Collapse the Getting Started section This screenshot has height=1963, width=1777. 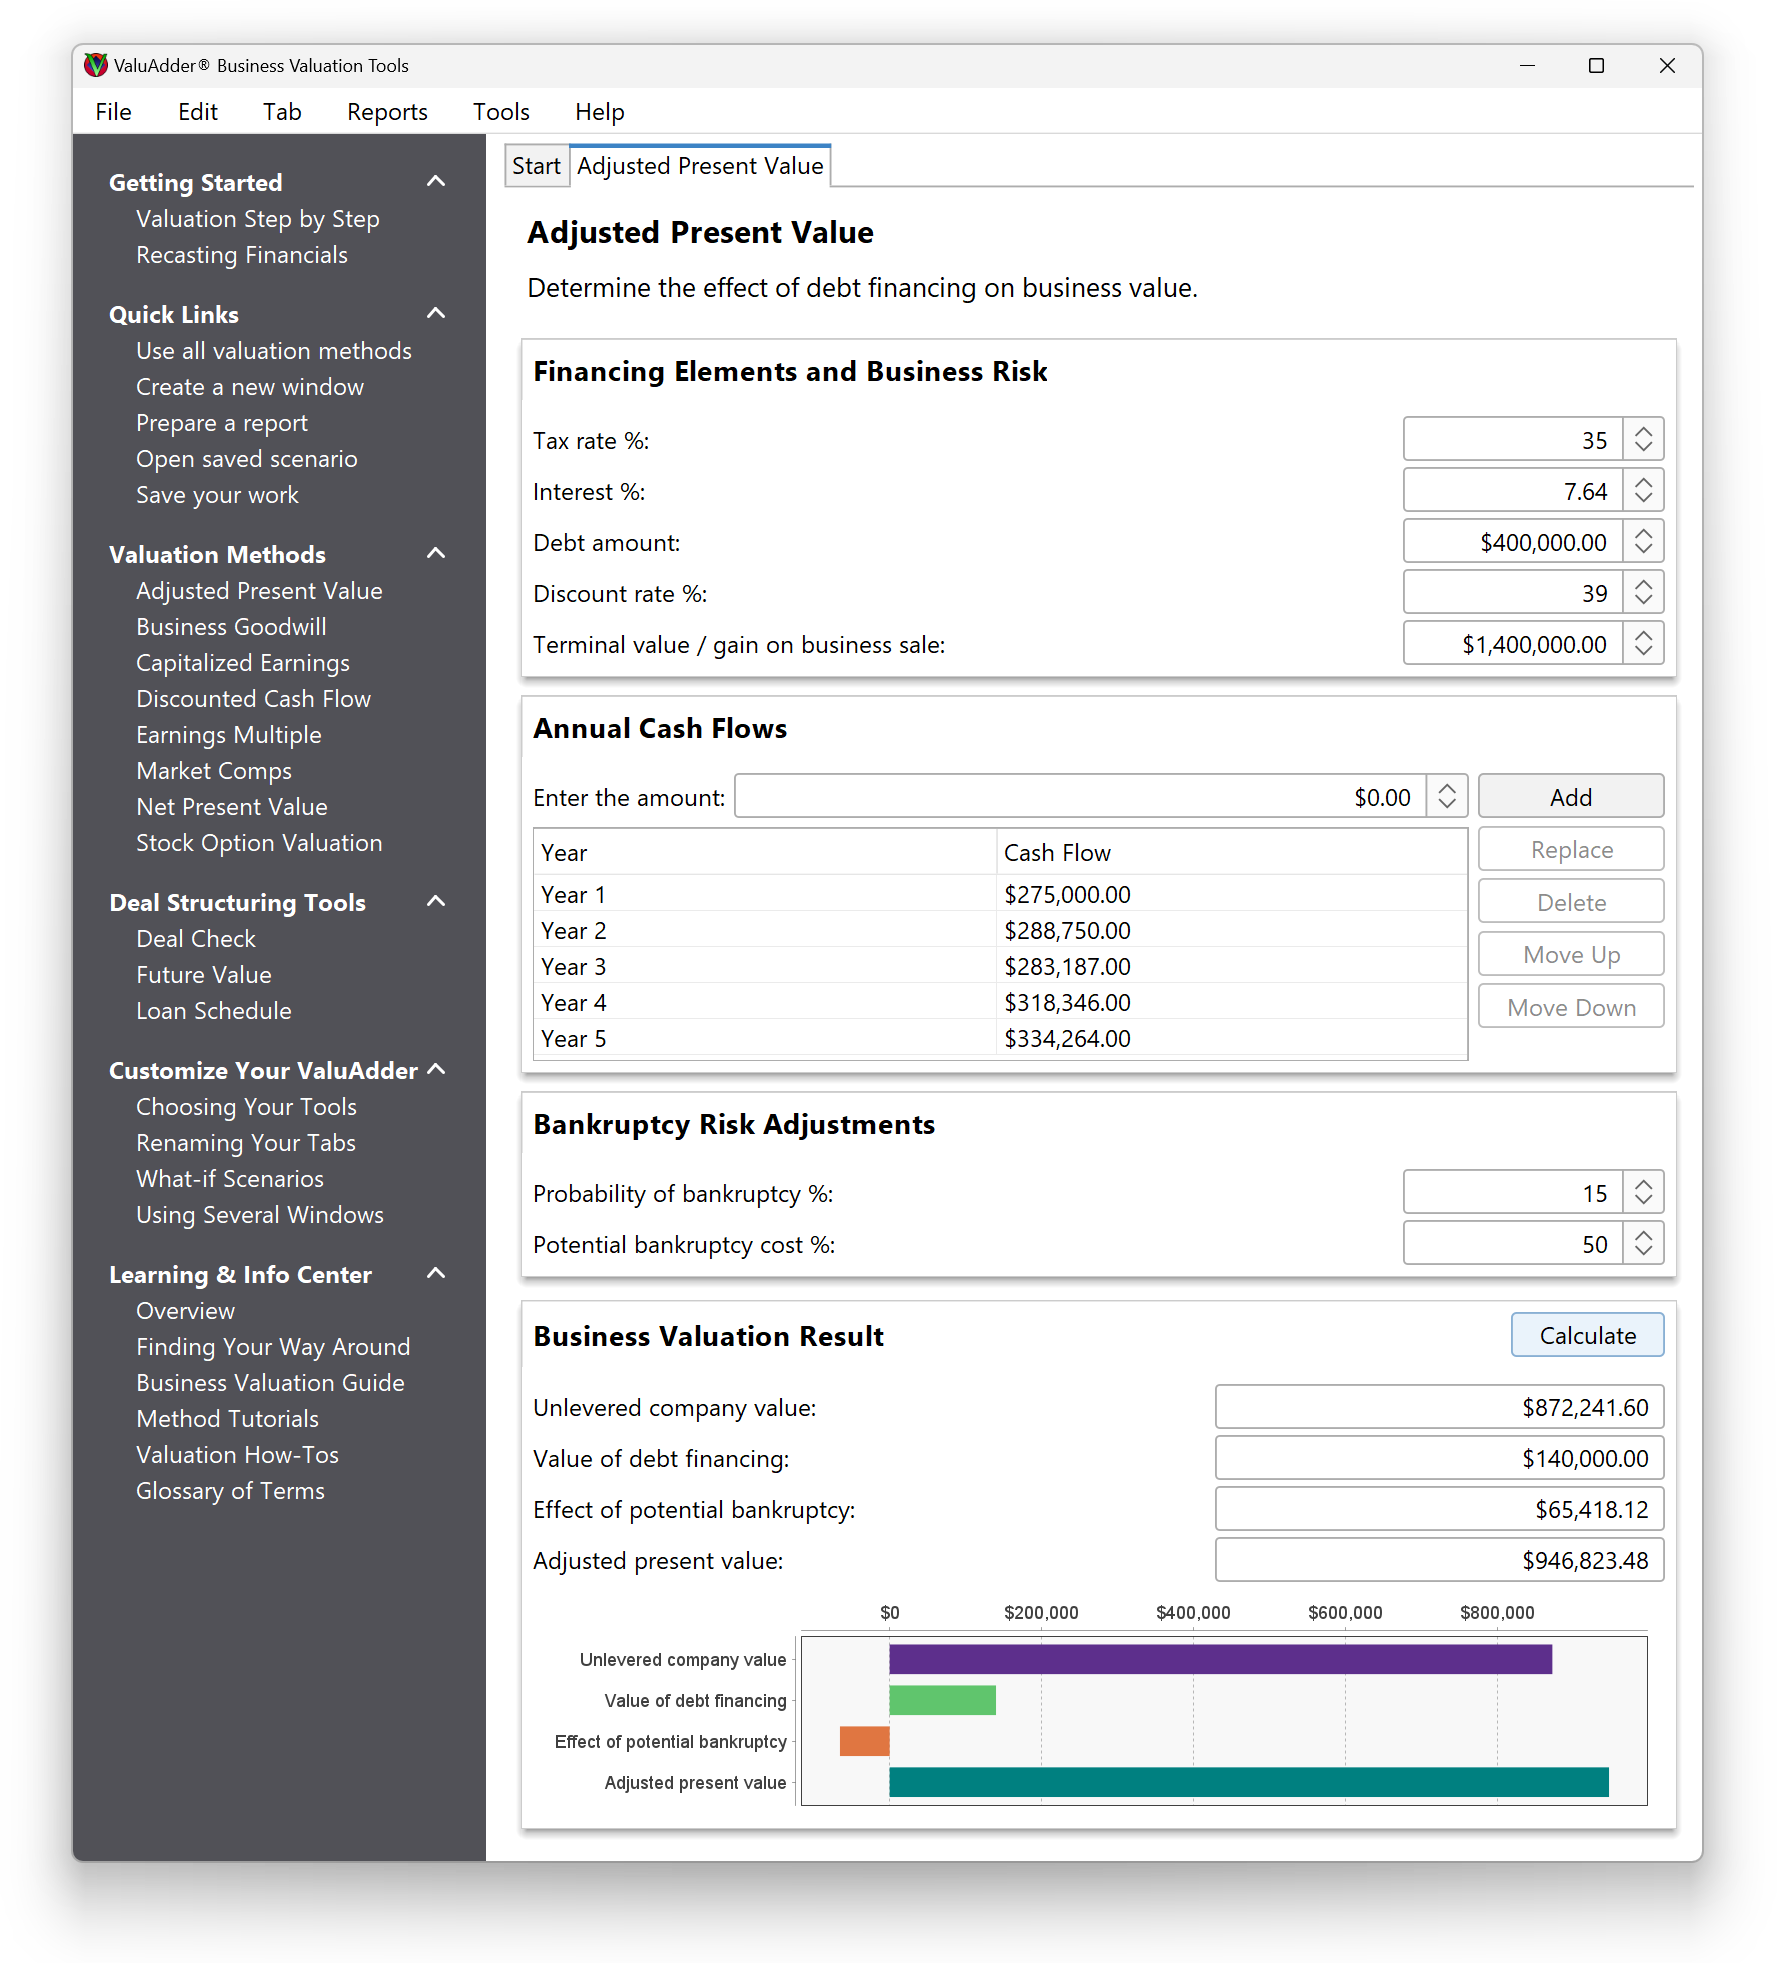tap(435, 180)
